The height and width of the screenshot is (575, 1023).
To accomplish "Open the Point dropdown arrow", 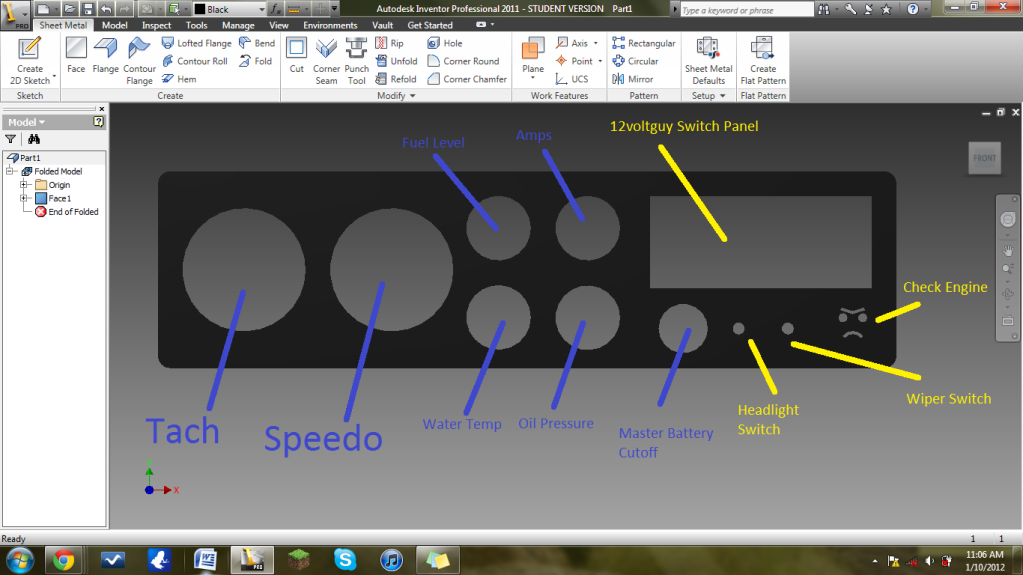I will click(600, 61).
